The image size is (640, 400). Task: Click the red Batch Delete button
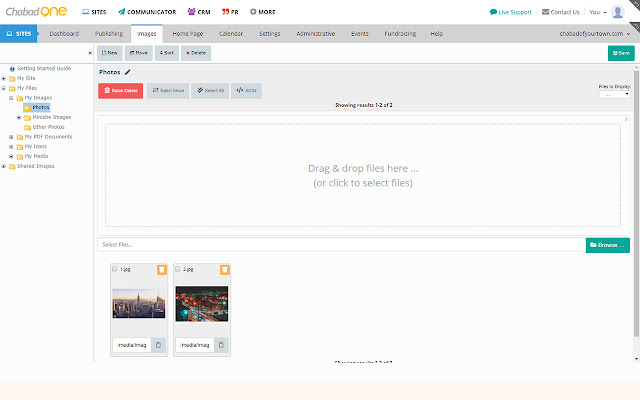tap(120, 91)
